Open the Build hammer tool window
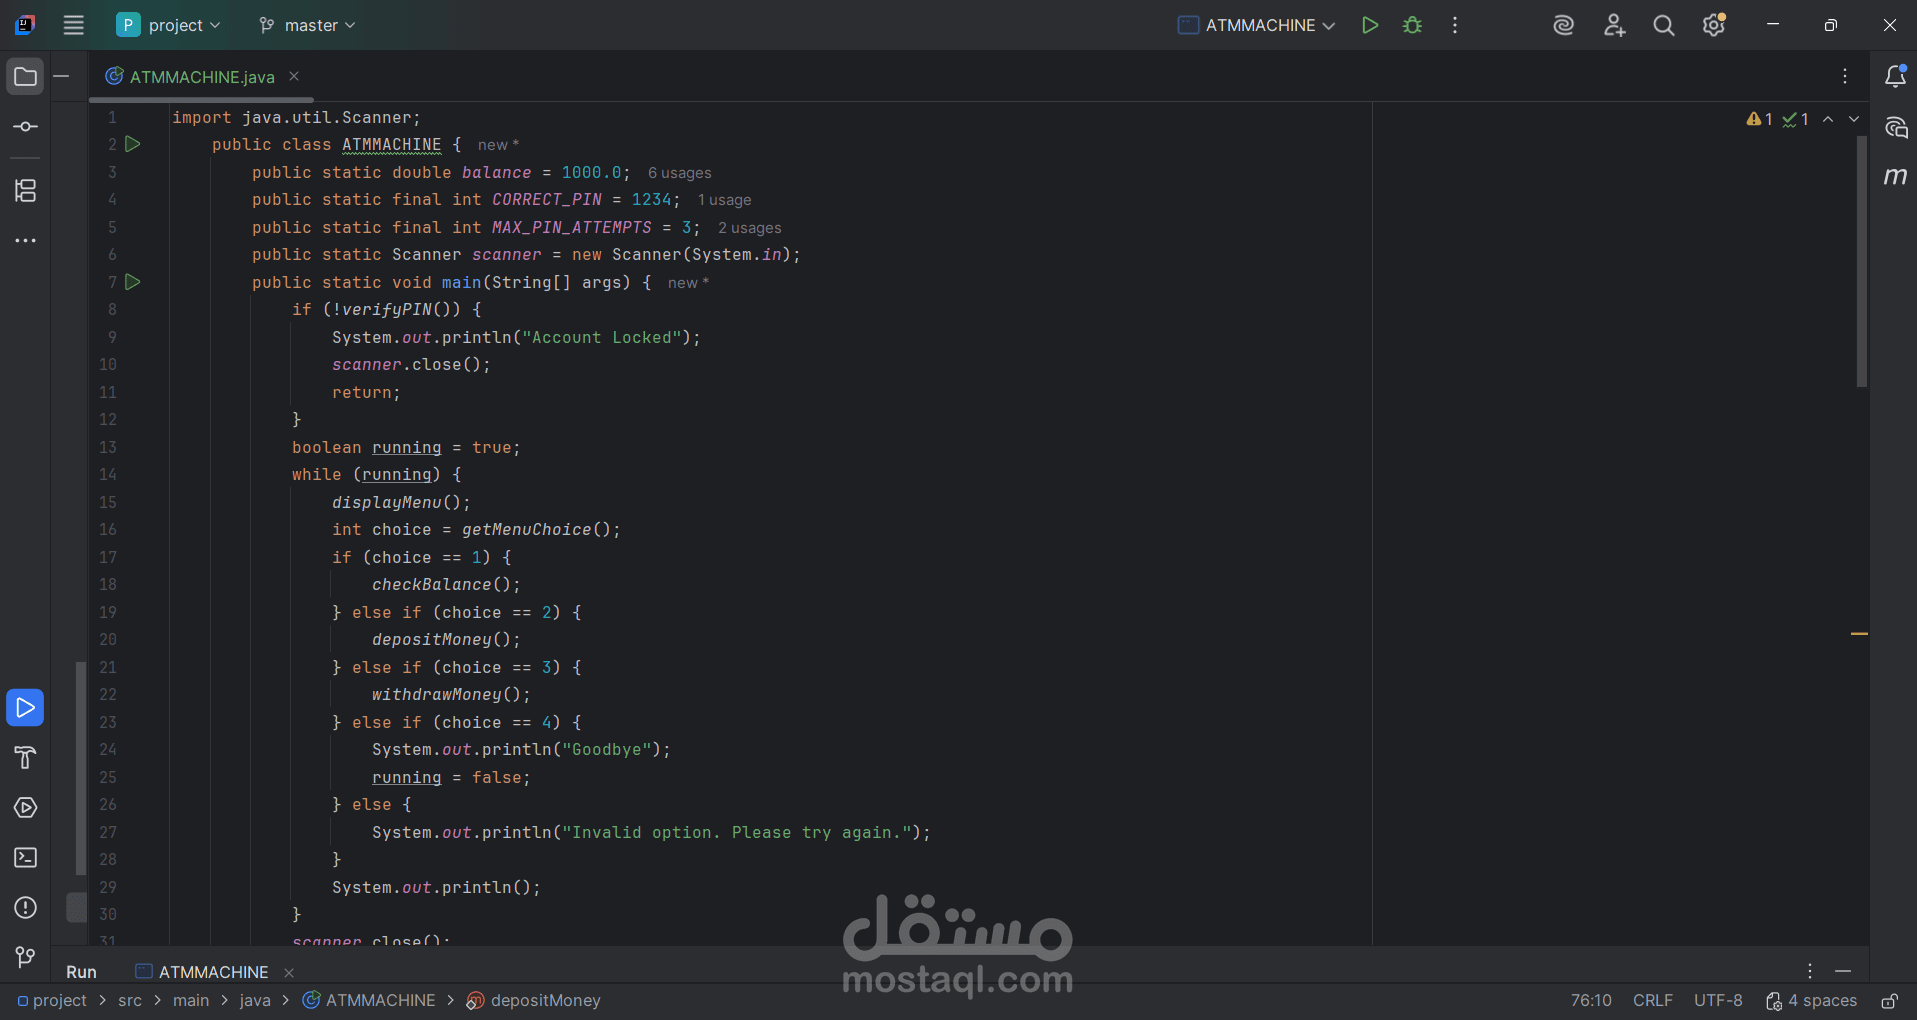Image resolution: width=1917 pixels, height=1020 pixels. 25,758
